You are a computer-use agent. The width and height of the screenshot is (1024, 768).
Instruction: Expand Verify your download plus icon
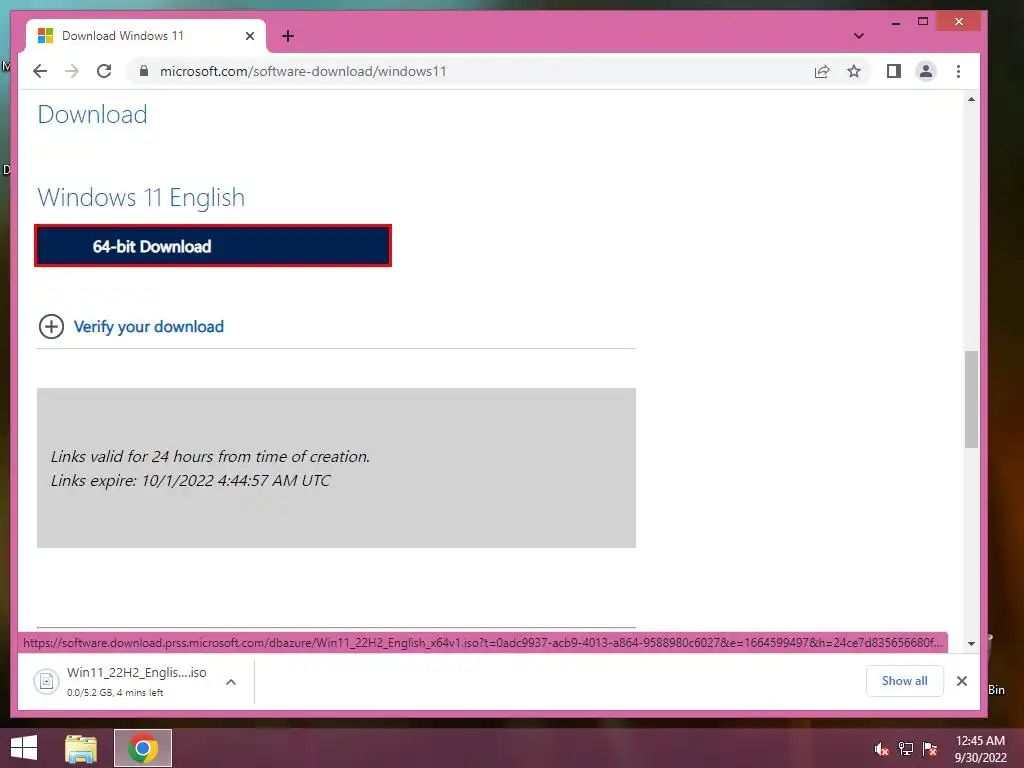coord(51,327)
